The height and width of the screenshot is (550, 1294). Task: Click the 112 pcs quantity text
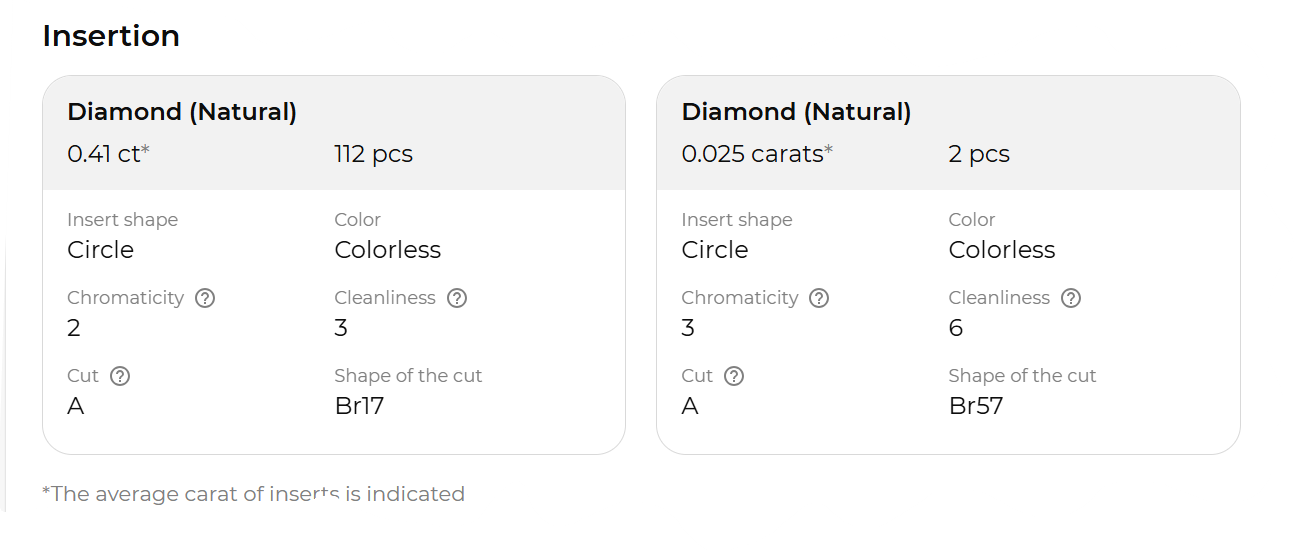tap(373, 154)
